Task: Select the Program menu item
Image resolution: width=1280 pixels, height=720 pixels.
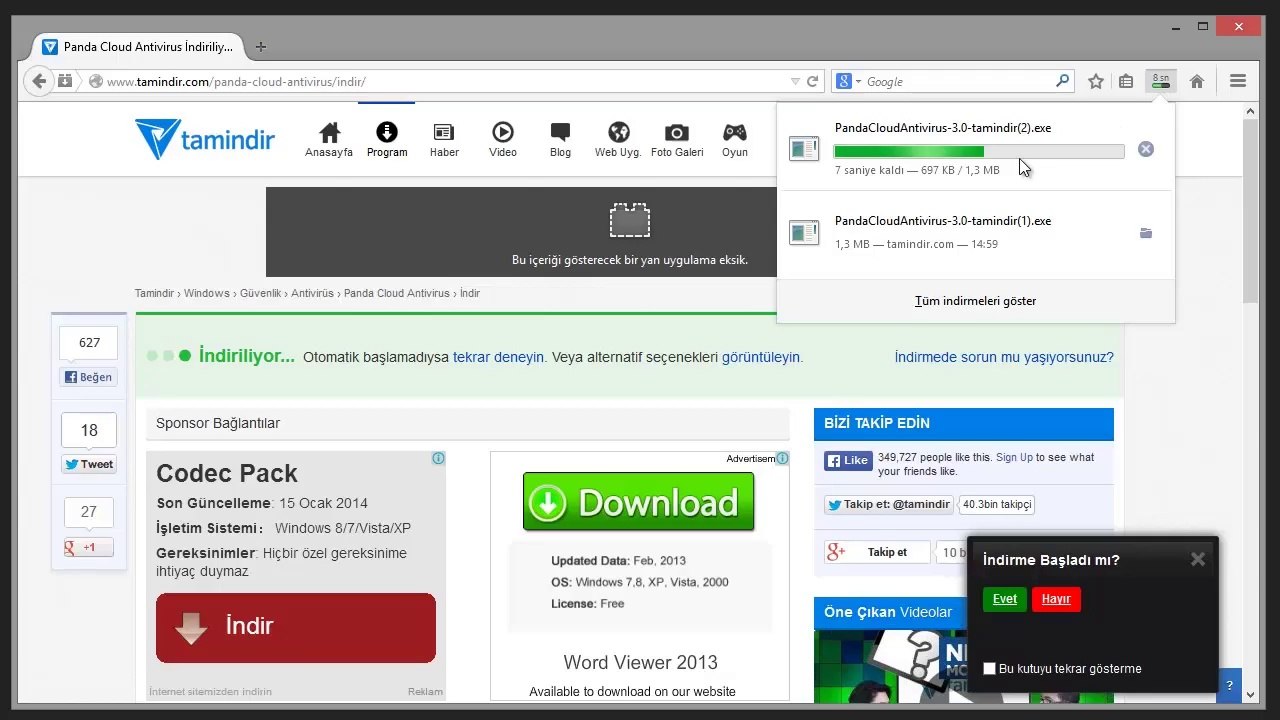Action: pos(387,139)
